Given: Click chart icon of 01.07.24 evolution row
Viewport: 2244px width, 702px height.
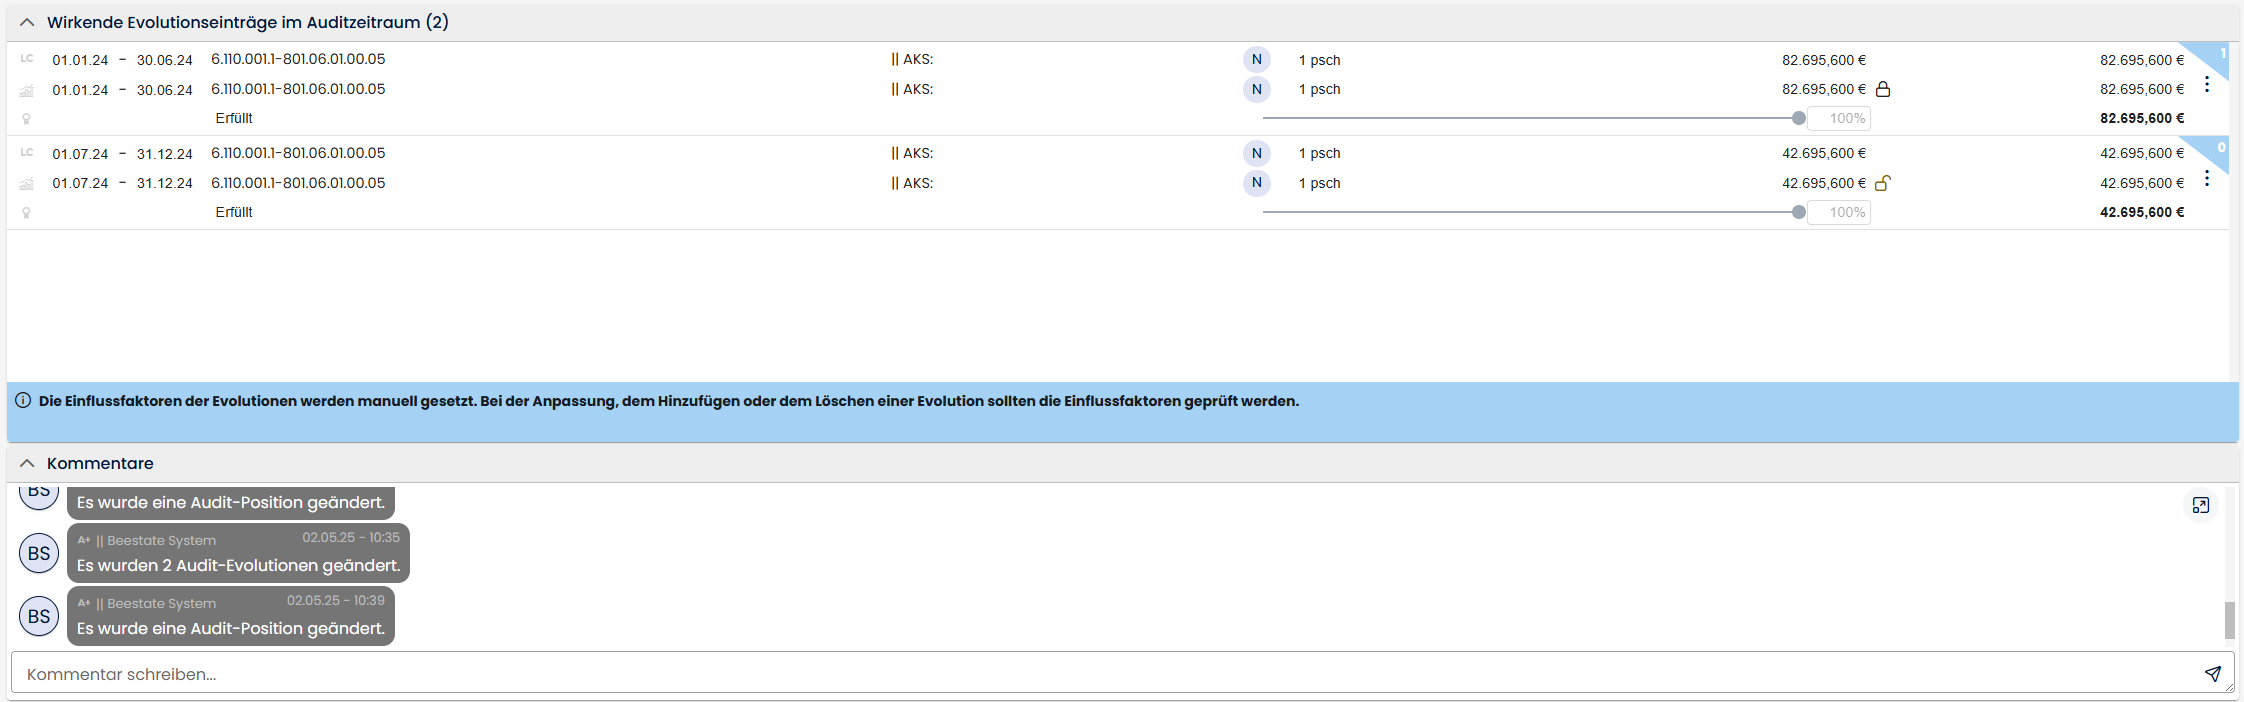Looking at the screenshot, I should 27,184.
